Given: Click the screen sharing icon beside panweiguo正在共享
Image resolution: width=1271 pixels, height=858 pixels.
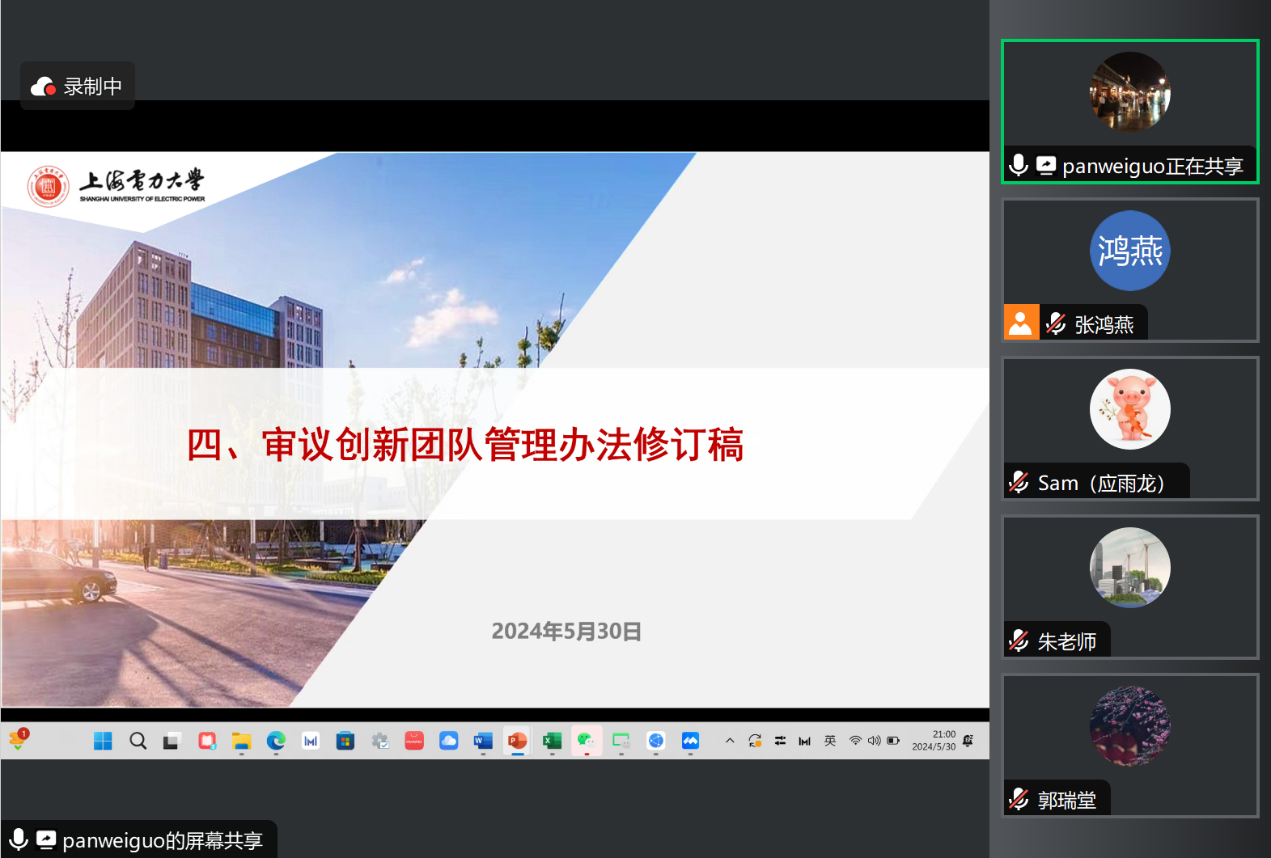Looking at the screenshot, I should coord(1046,165).
